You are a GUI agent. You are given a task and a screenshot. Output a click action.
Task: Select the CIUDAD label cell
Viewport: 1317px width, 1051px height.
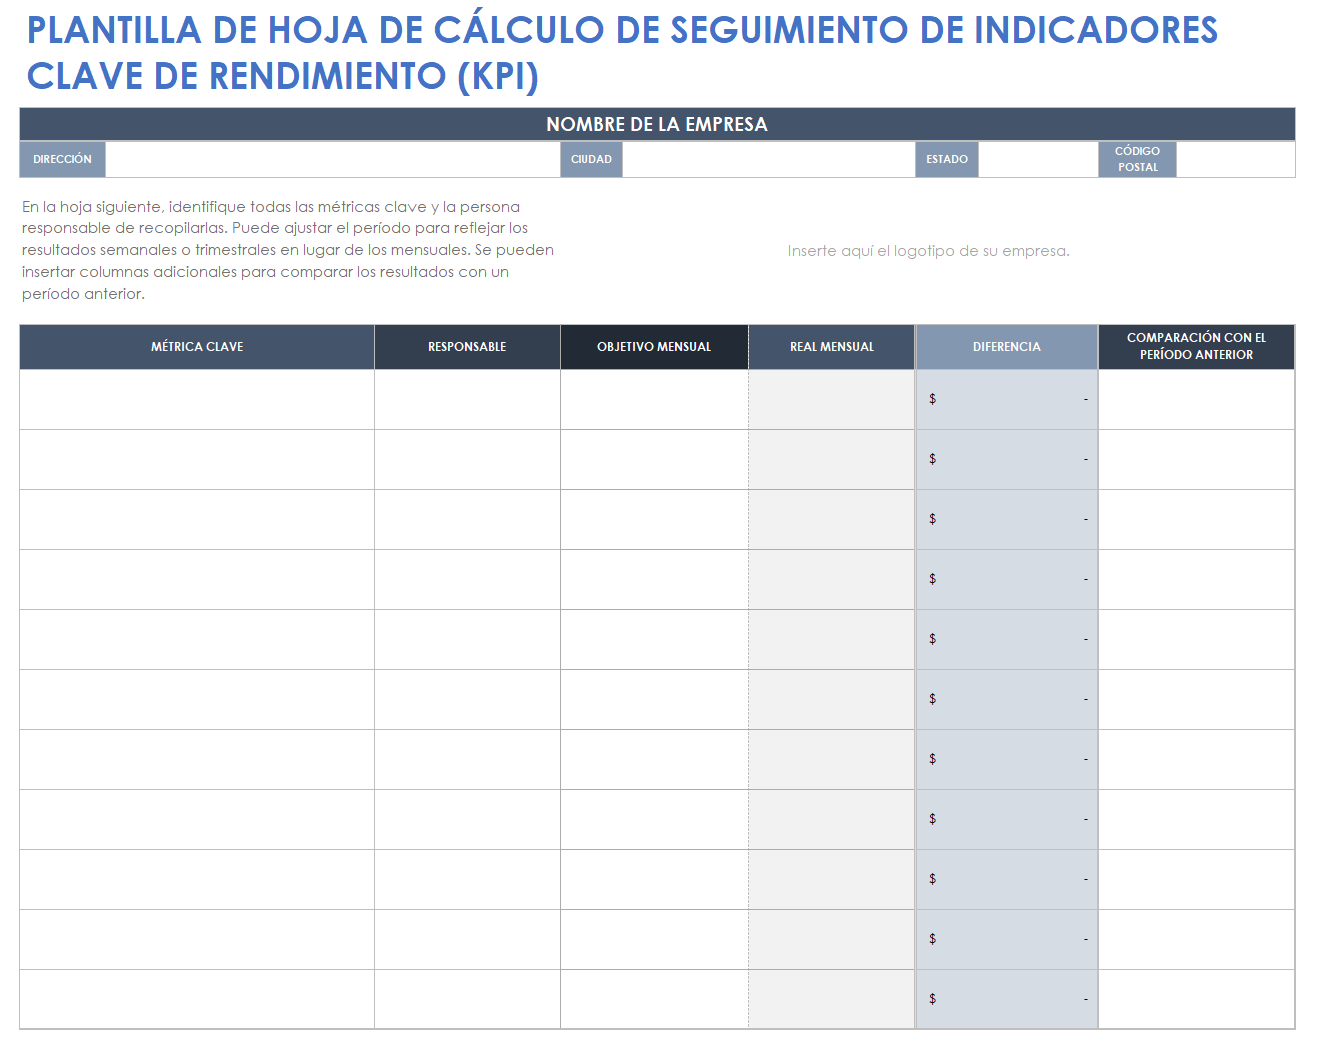[x=591, y=159]
